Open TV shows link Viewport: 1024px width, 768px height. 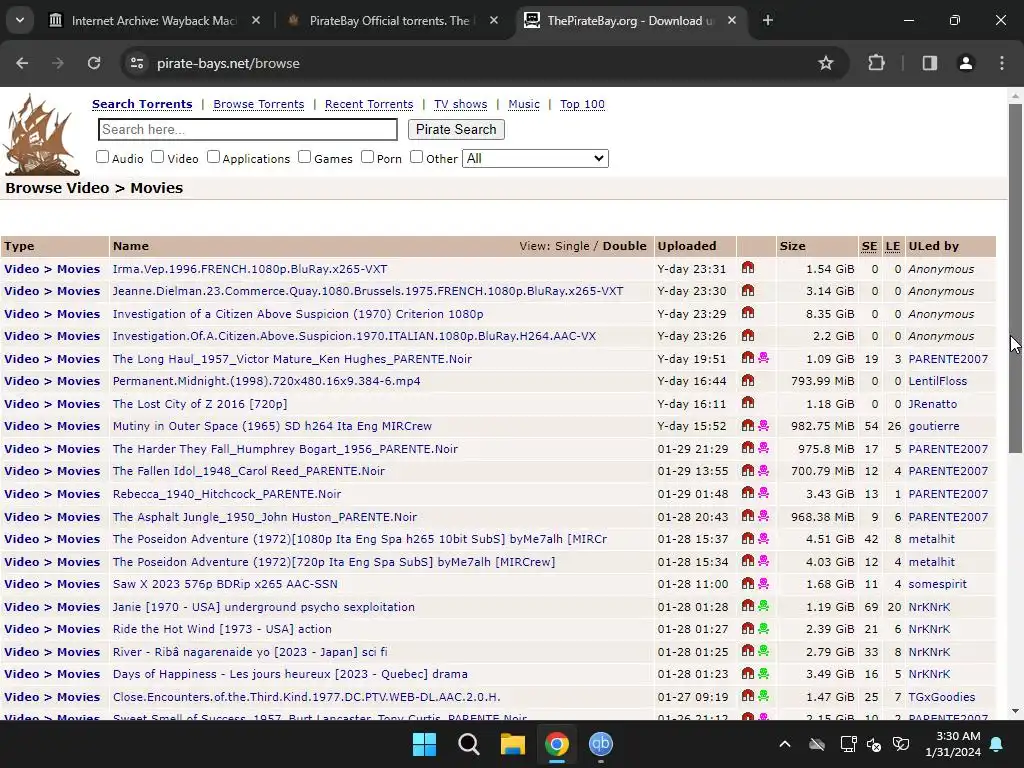460,104
